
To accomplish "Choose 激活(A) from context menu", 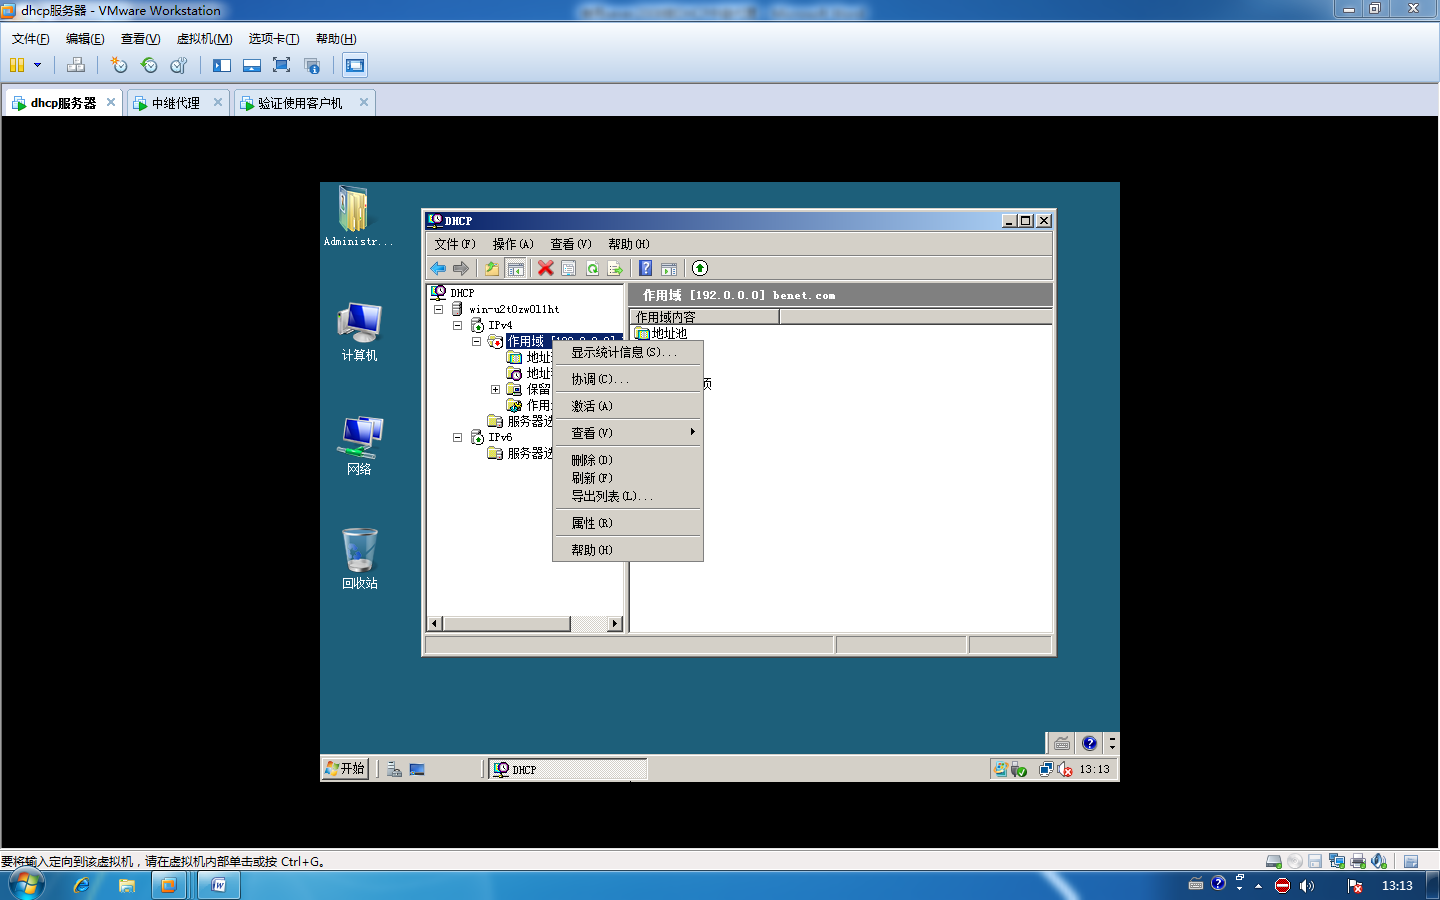I will (628, 406).
